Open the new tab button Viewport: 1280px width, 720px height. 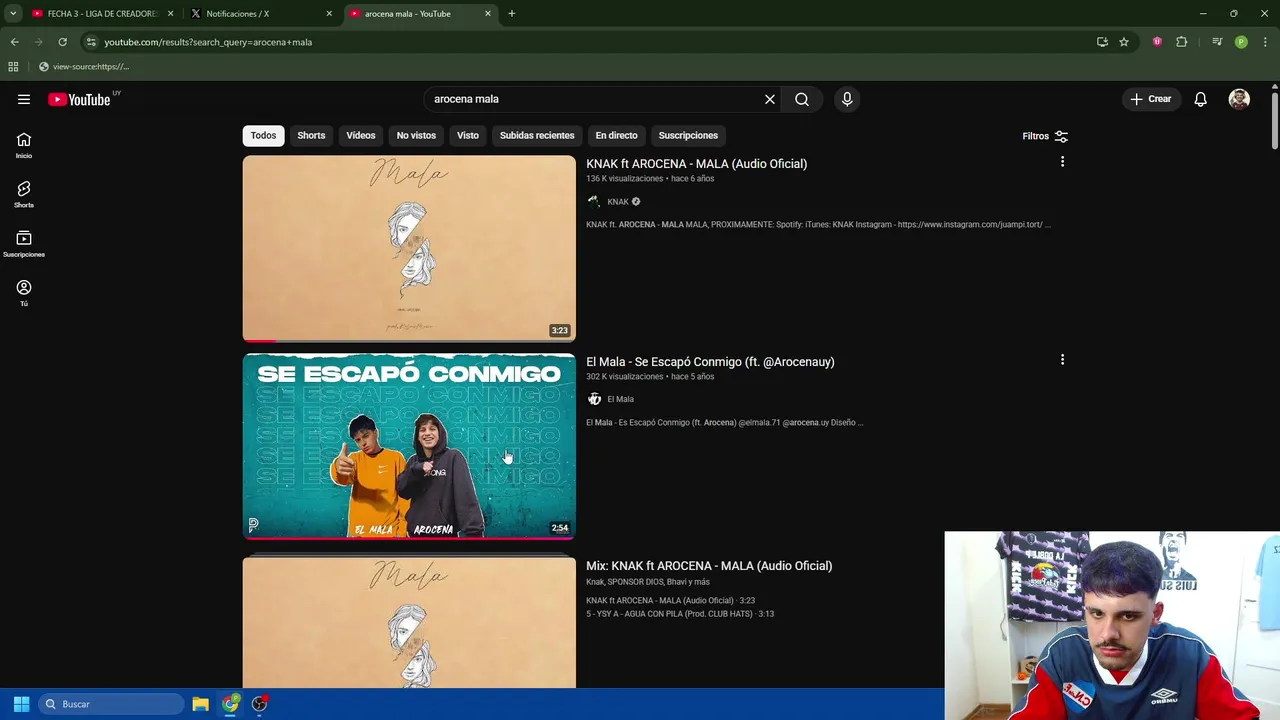pyautogui.click(x=512, y=14)
